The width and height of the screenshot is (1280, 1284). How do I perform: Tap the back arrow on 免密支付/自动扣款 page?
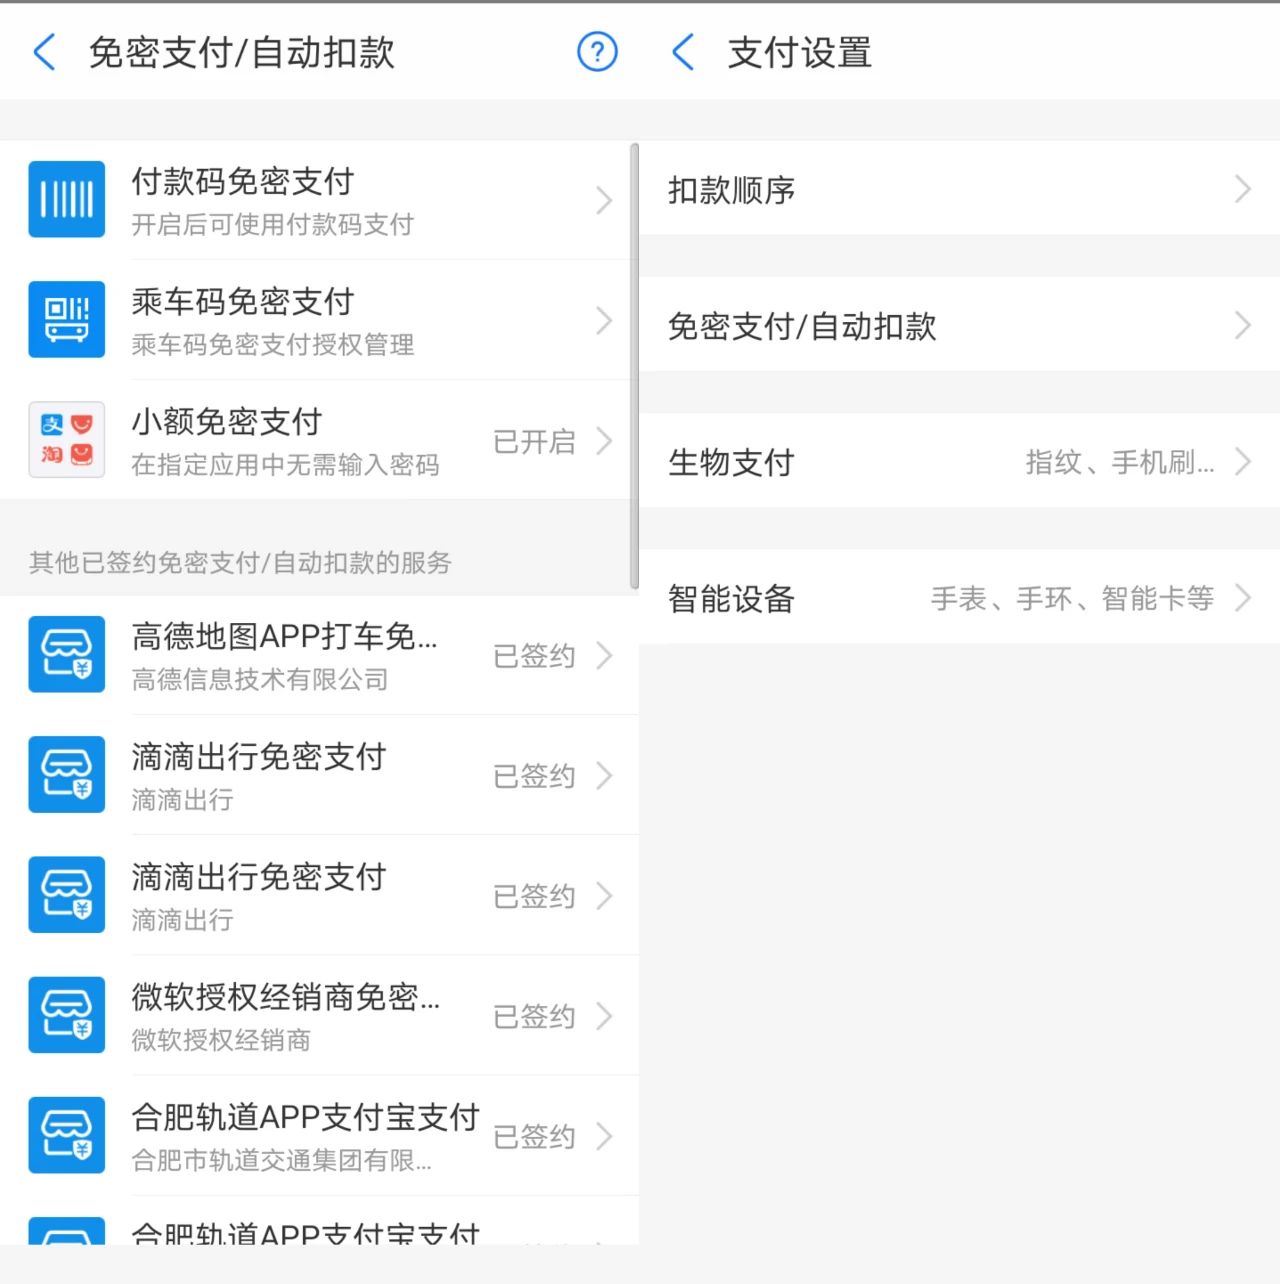44,52
